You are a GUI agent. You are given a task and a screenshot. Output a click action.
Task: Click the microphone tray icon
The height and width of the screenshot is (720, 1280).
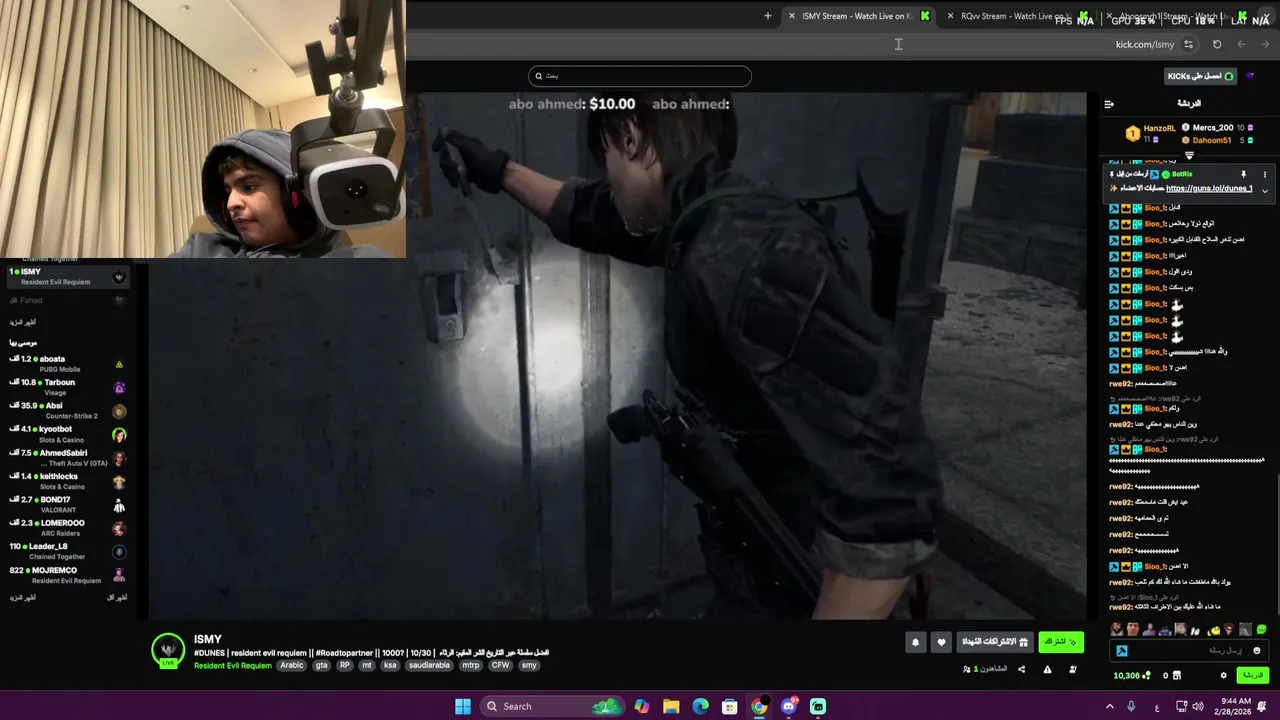coord(1131,706)
